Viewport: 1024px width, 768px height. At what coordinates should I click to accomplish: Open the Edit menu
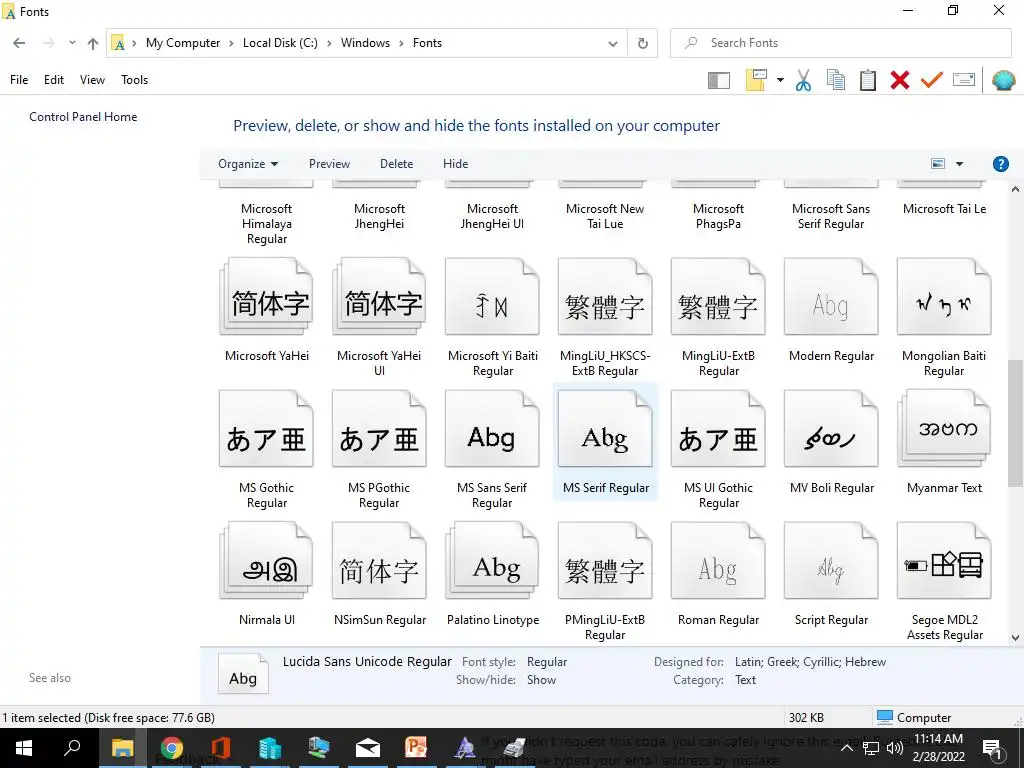tap(54, 80)
